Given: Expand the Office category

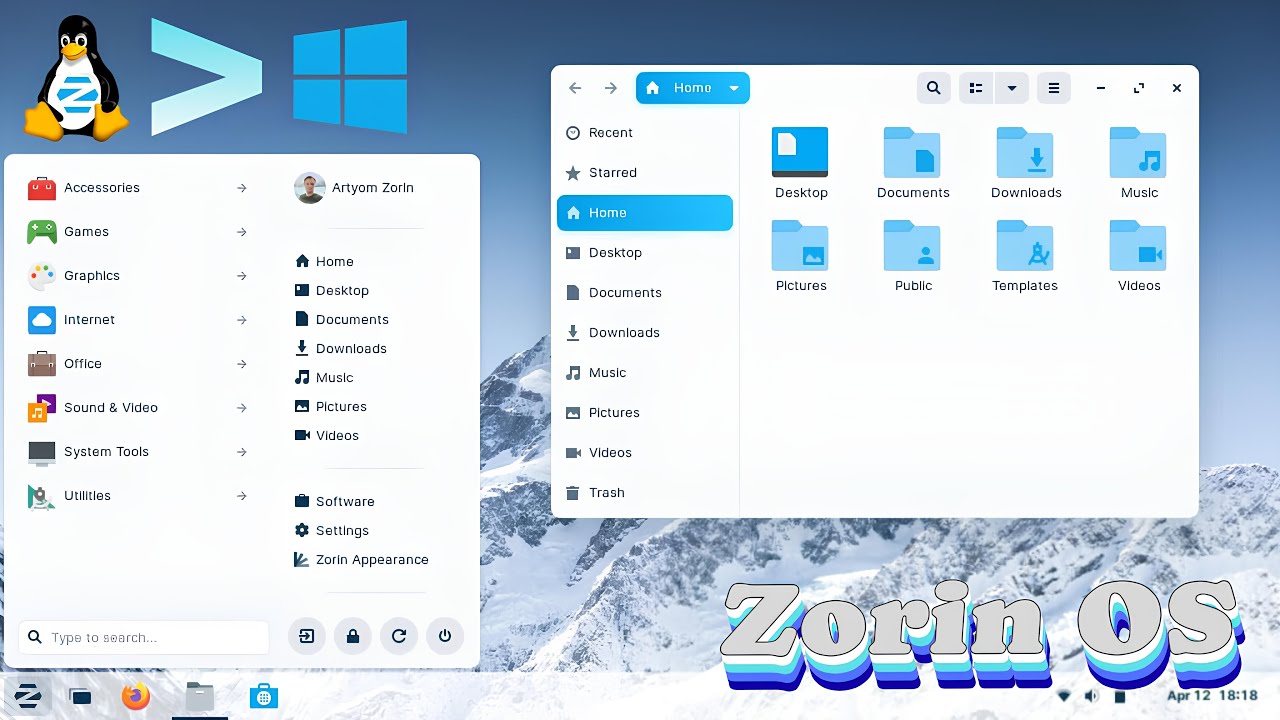Looking at the screenshot, I should (138, 363).
